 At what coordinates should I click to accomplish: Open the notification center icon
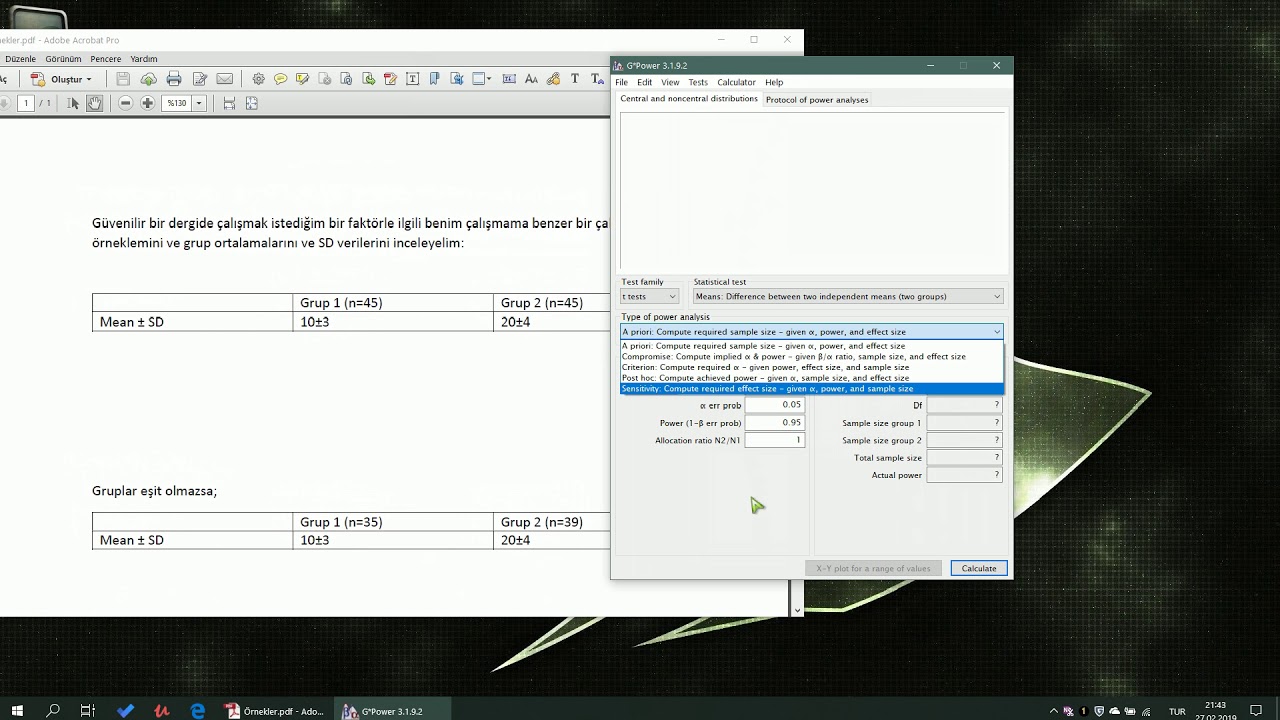point(1256,711)
